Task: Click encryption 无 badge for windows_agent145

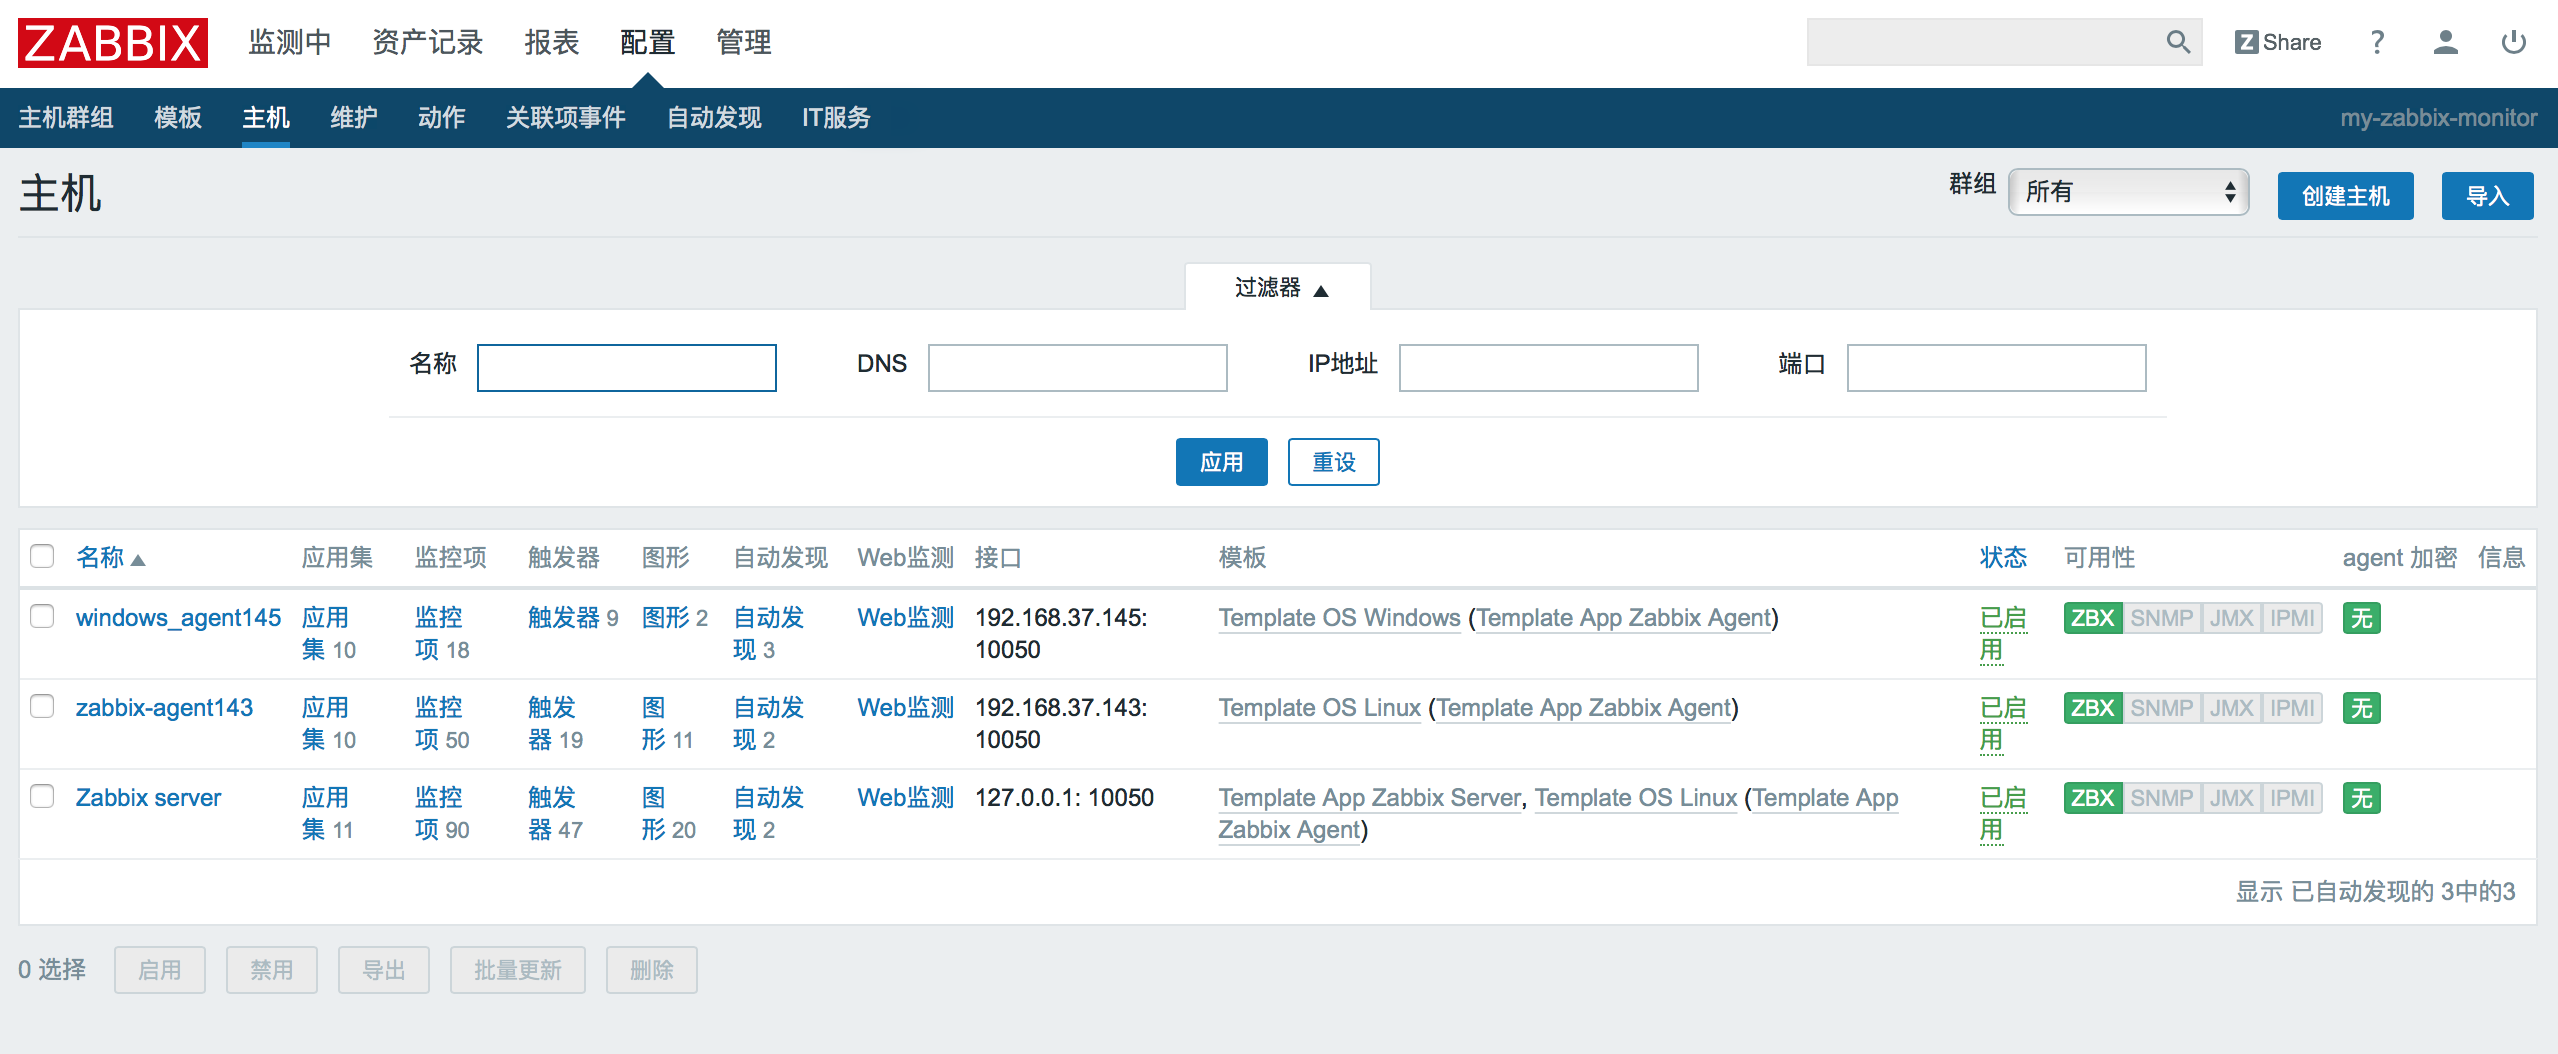Action: pos(2361,618)
